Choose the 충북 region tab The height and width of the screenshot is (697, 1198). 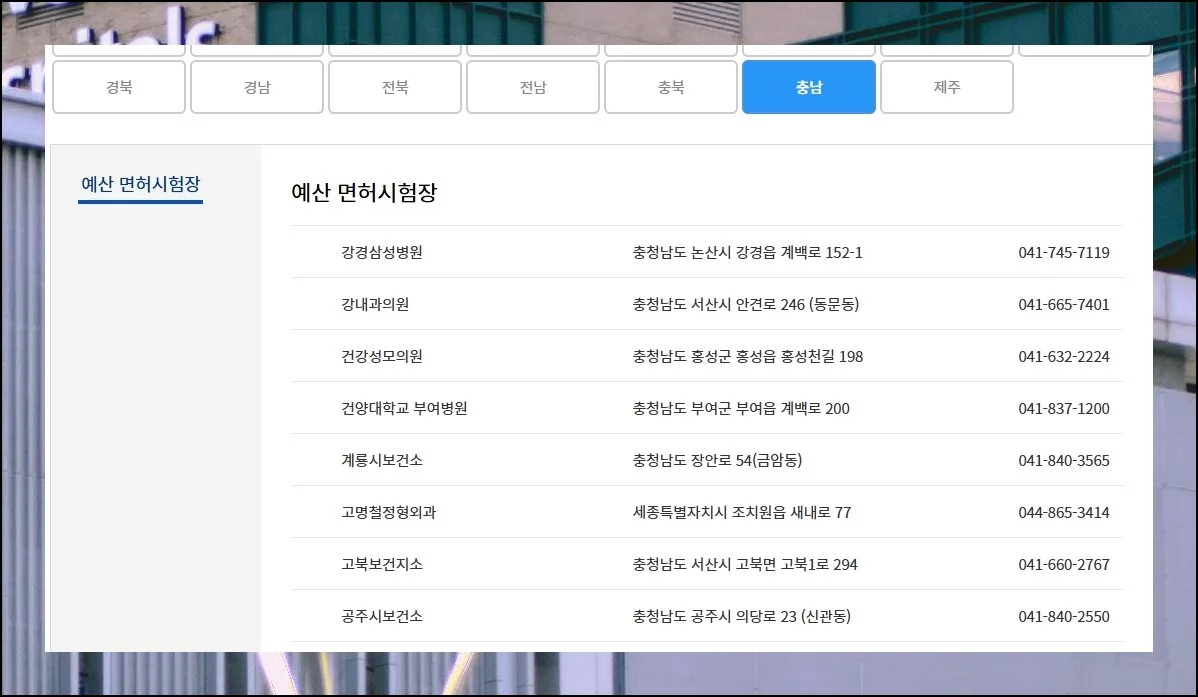click(671, 87)
